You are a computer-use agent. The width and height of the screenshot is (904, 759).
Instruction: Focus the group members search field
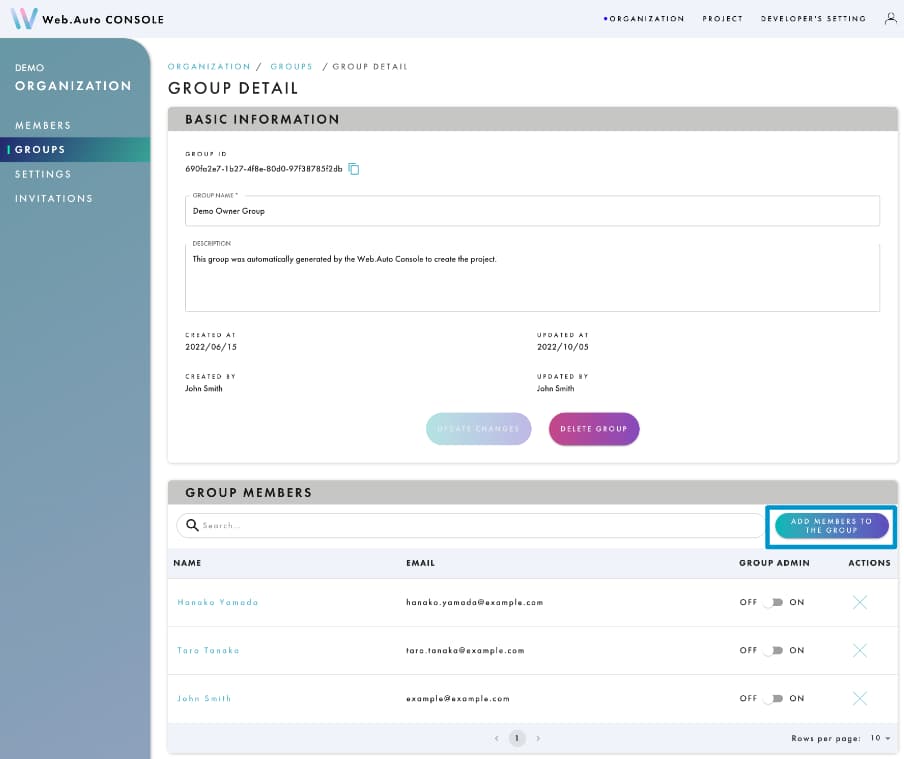[470, 525]
